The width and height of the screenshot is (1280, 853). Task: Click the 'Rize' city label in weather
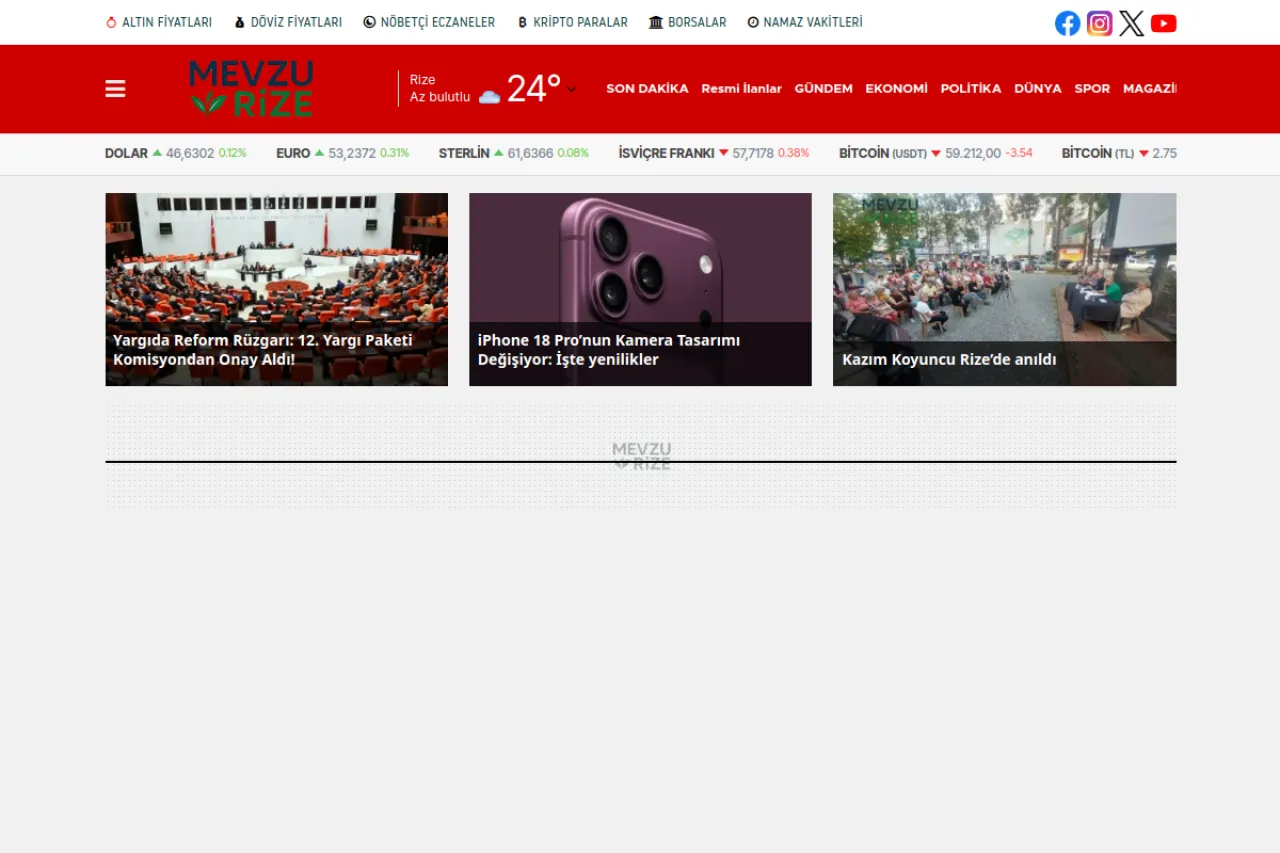tap(422, 80)
